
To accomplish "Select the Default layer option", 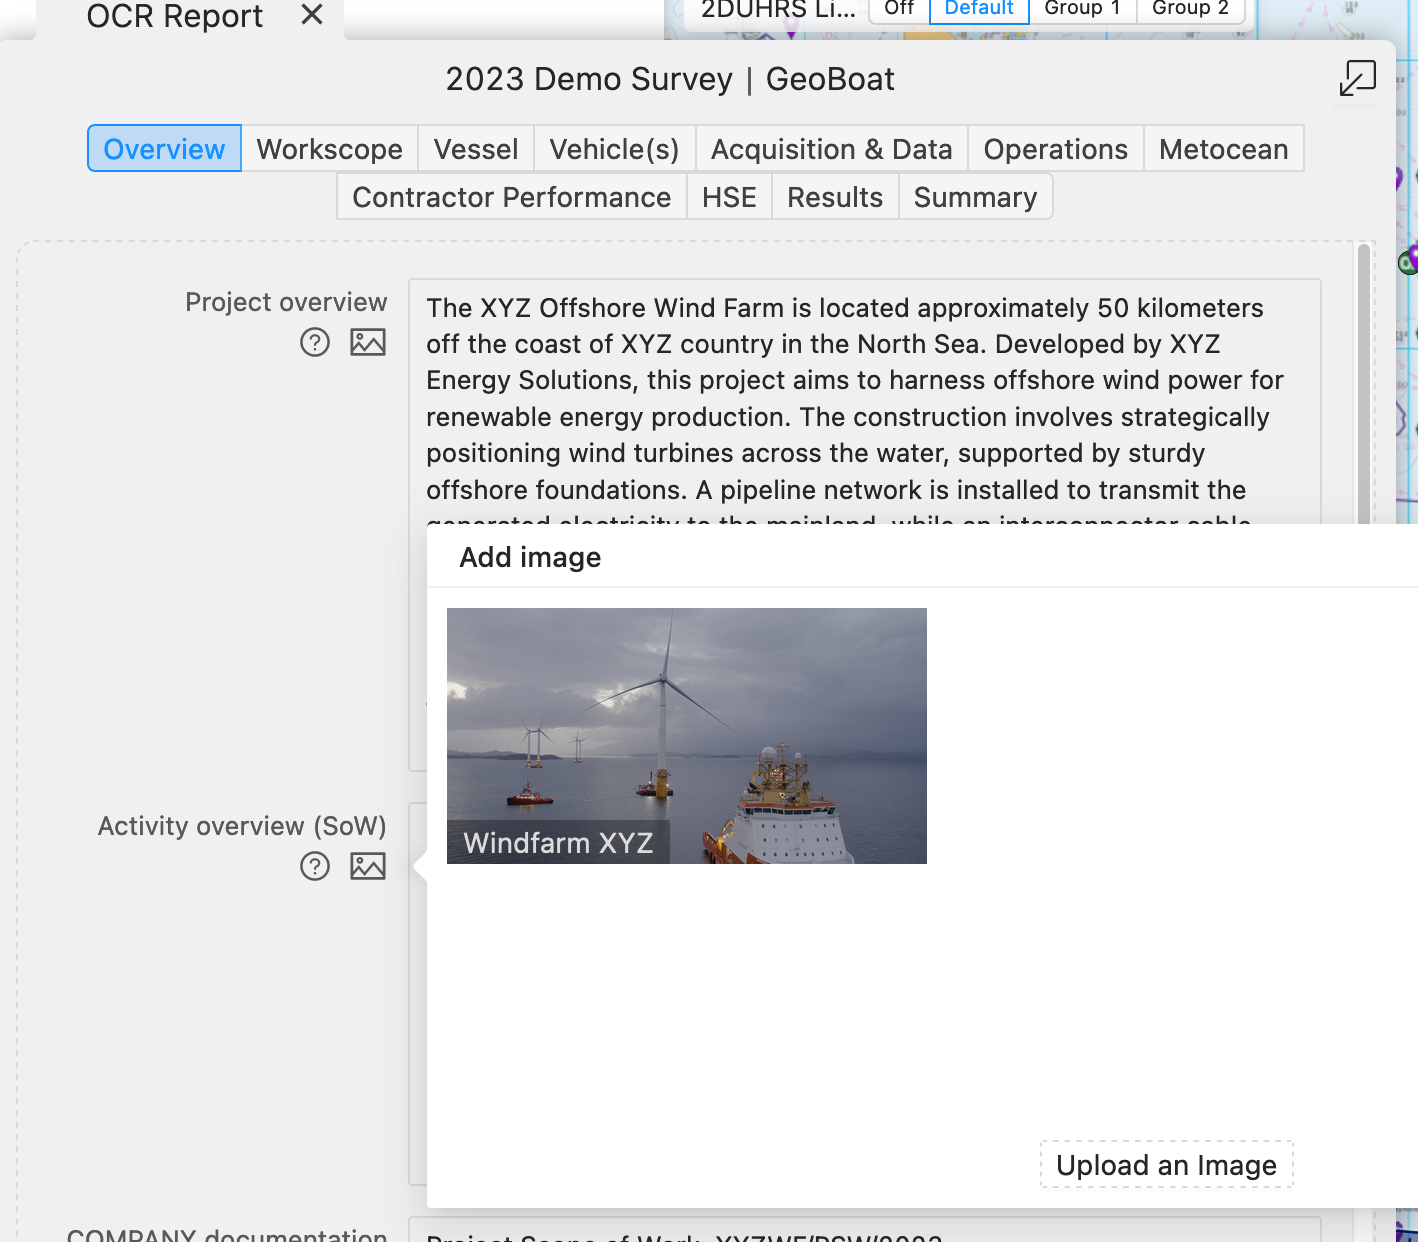I will (x=979, y=9).
